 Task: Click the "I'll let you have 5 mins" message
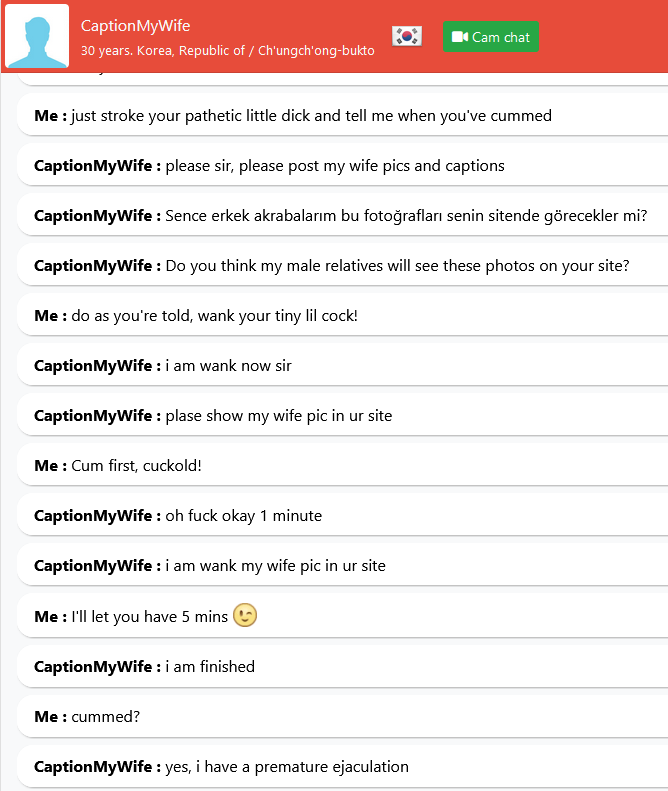coord(150,616)
